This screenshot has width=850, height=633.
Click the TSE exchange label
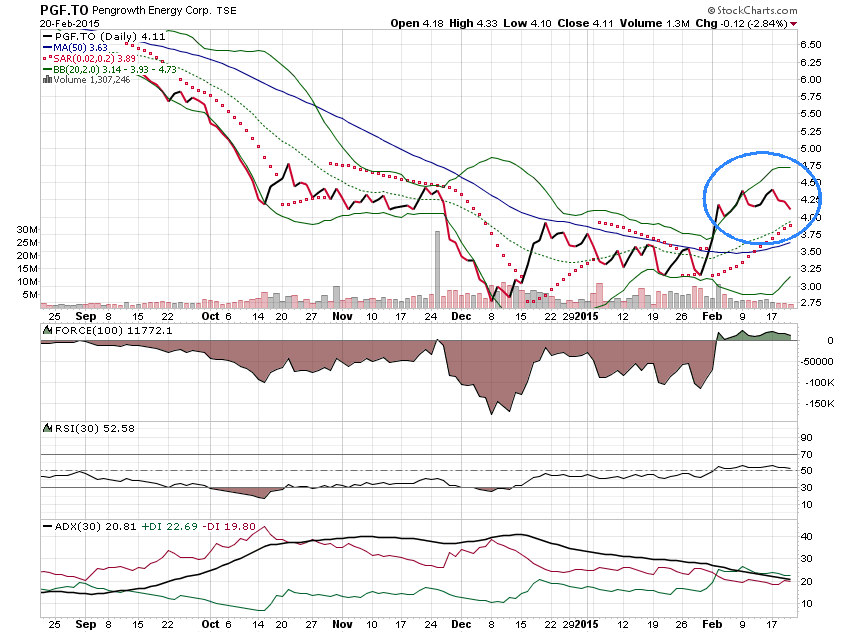pos(227,10)
